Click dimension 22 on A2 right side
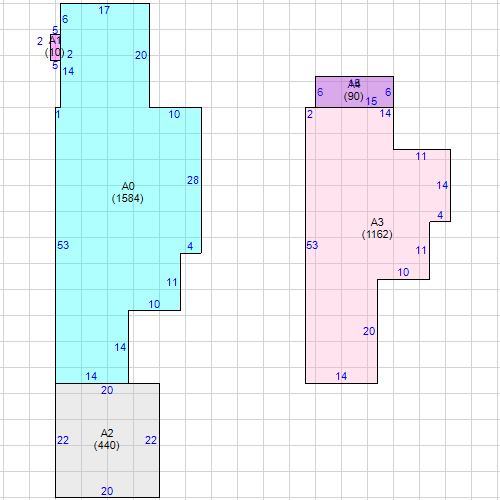The image size is (500, 500). click(x=151, y=440)
